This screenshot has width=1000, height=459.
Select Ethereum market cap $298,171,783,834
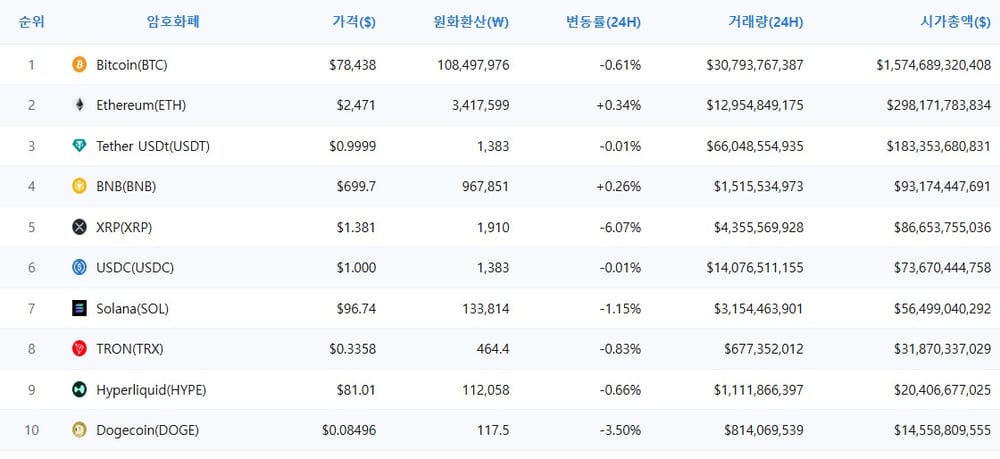[x=939, y=106]
